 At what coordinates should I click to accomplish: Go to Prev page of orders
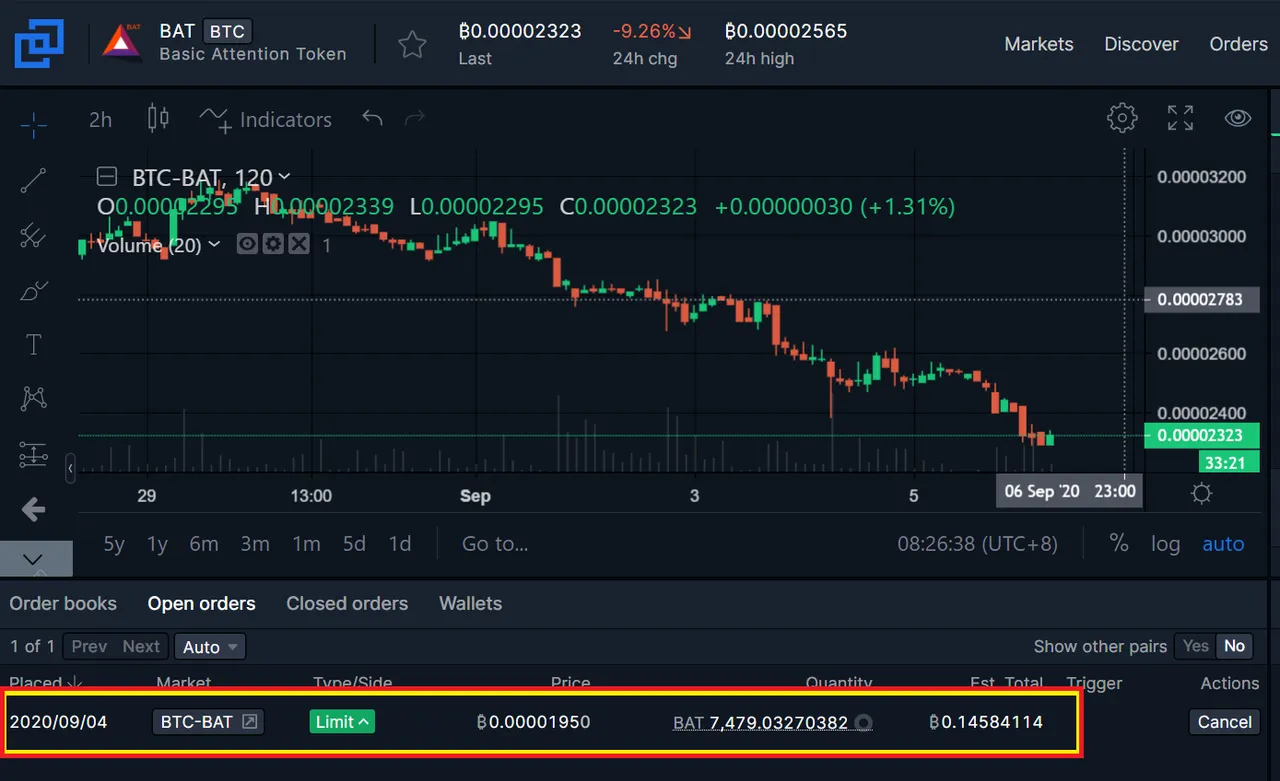tap(89, 647)
